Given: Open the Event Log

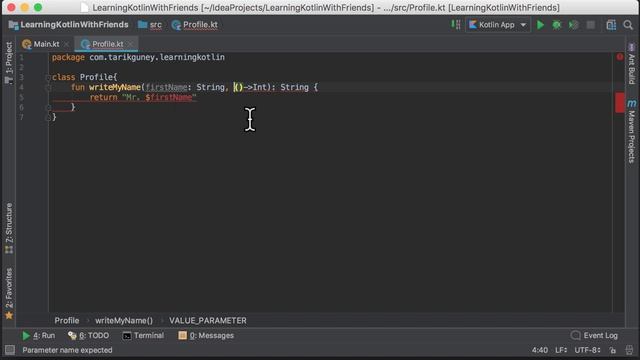Looking at the screenshot, I should (594, 336).
